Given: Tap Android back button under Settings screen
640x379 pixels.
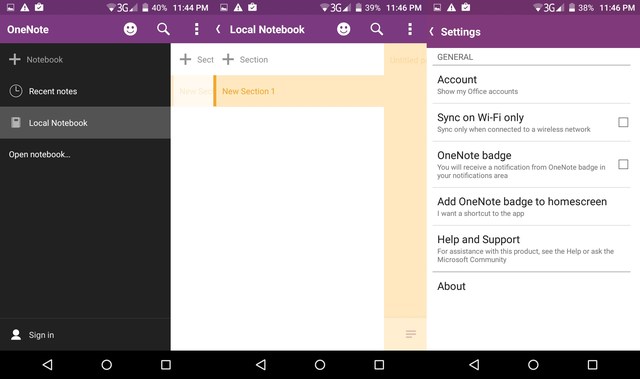Looking at the screenshot, I should click(474, 364).
